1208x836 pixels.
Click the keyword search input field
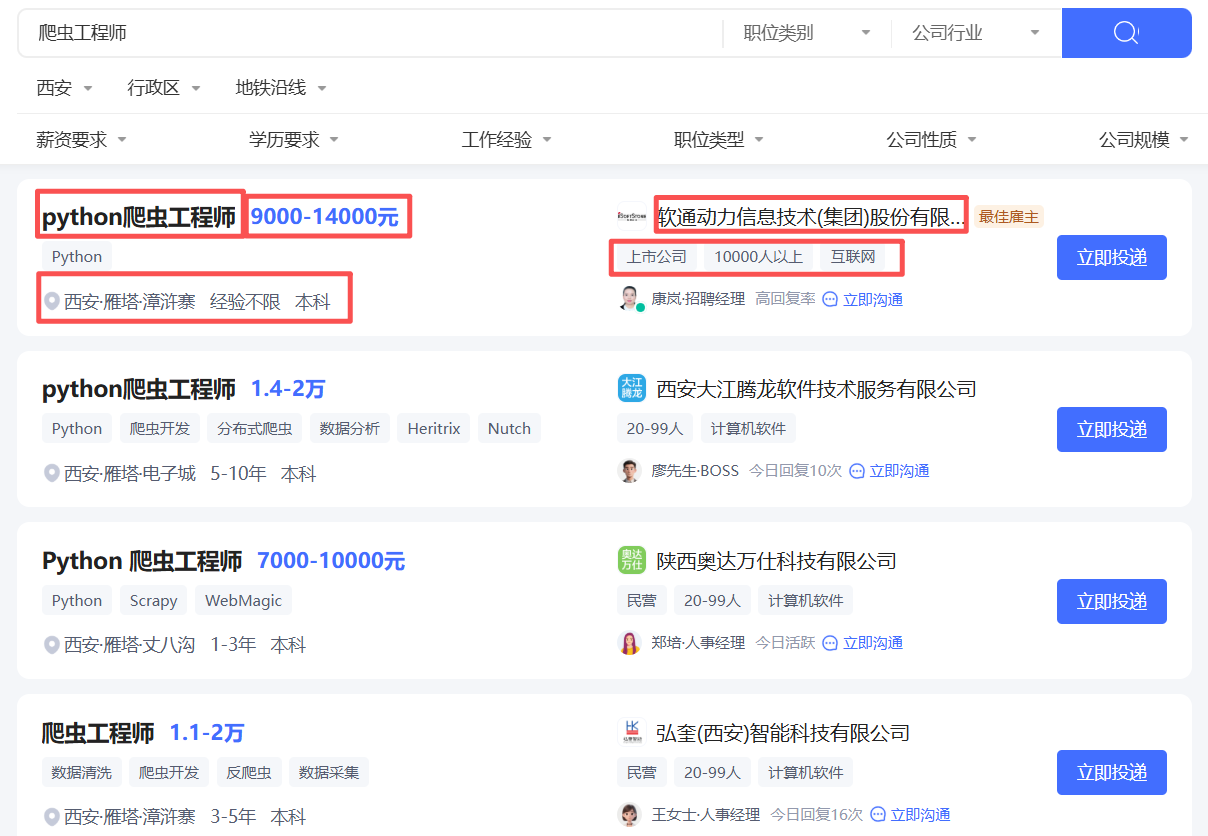[350, 33]
